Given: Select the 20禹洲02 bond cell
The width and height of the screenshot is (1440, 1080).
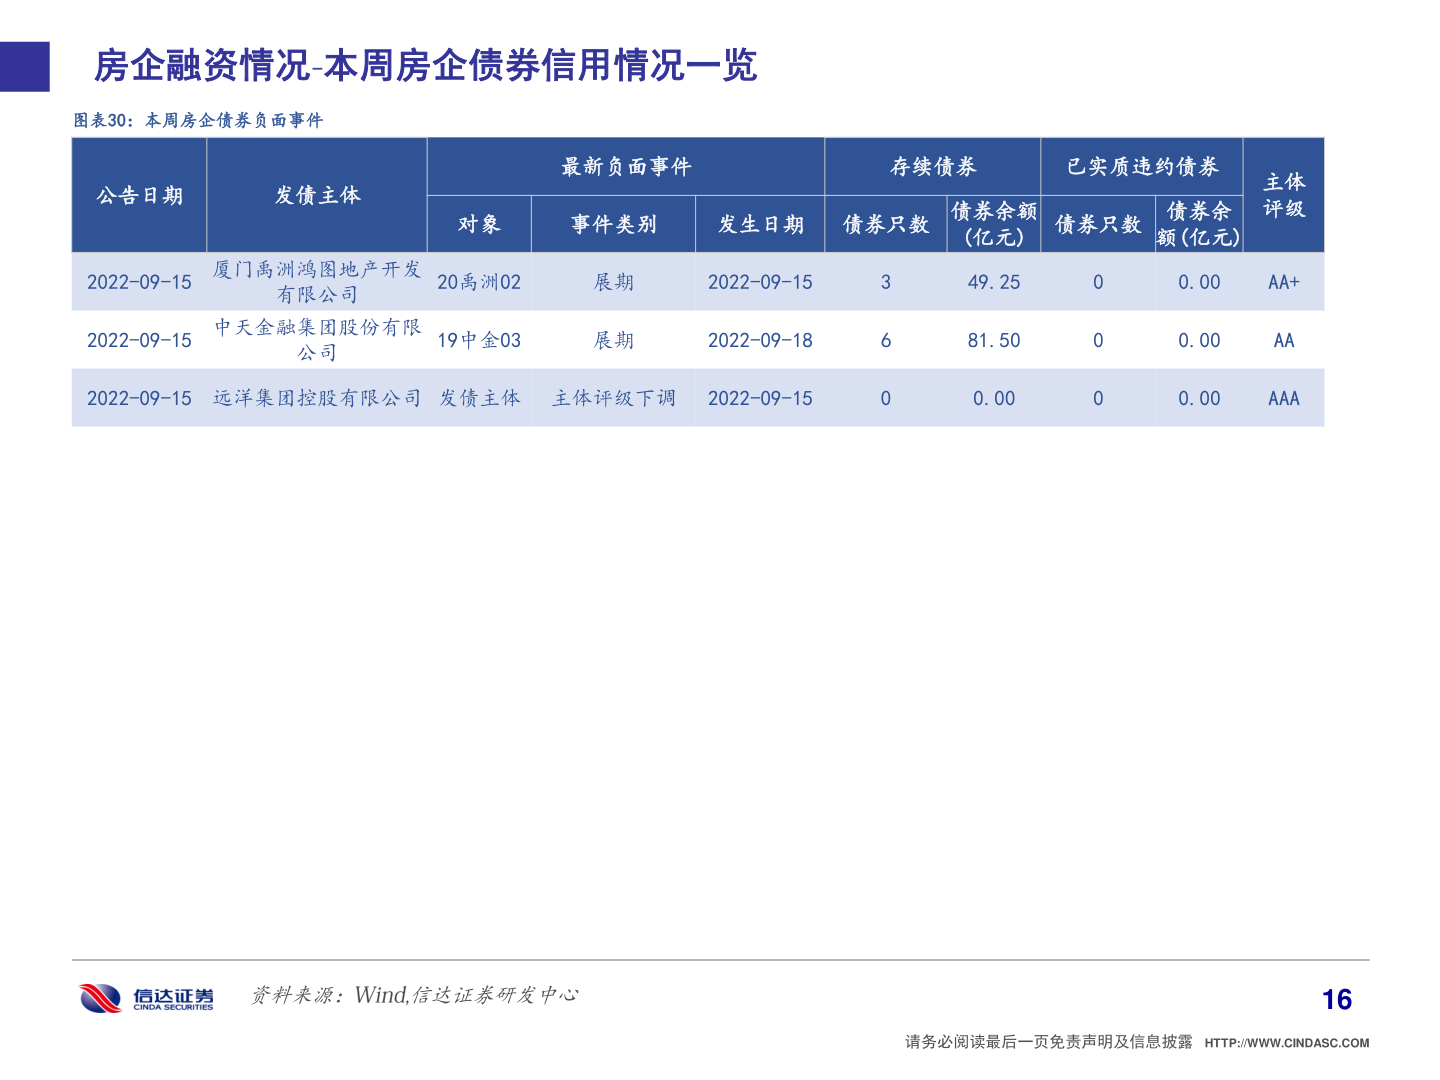Looking at the screenshot, I should tap(480, 282).
